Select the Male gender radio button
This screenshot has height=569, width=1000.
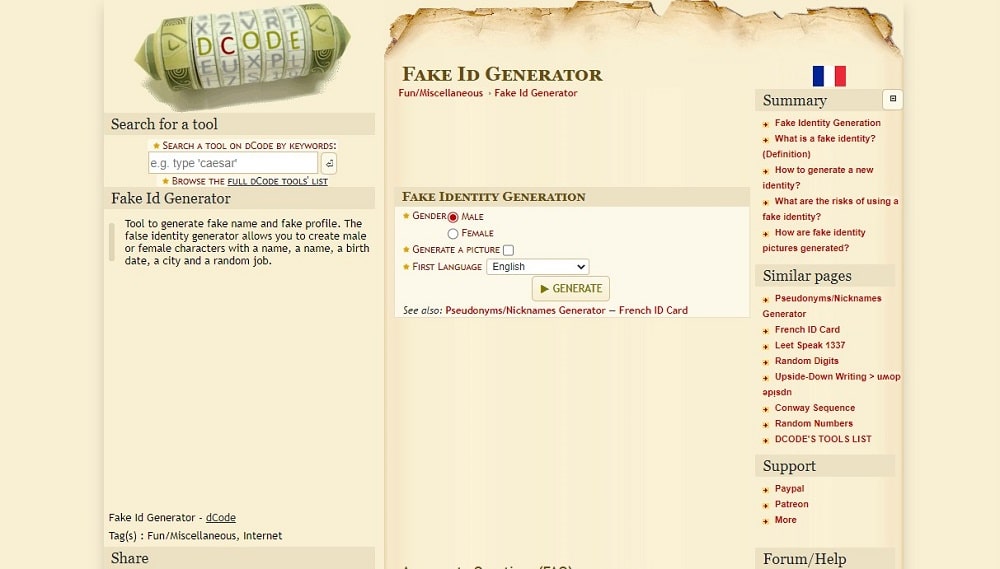[453, 217]
